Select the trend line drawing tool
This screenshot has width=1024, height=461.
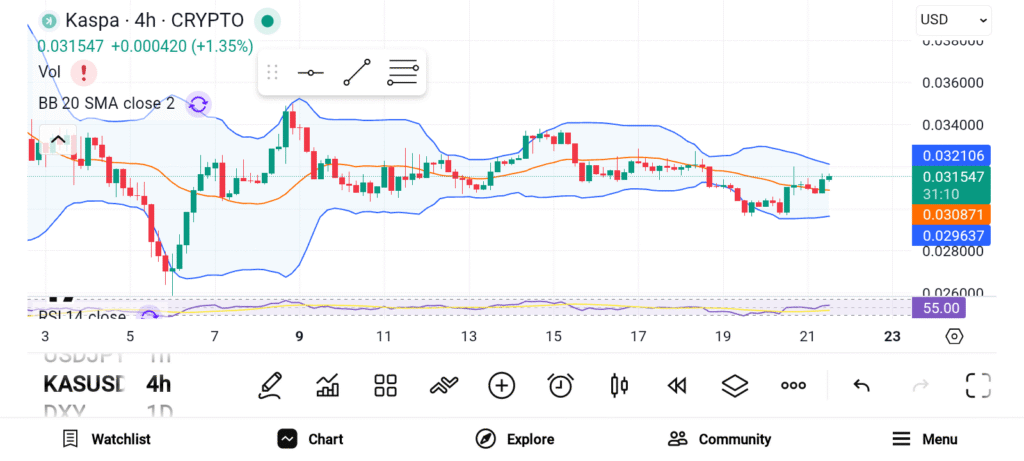point(357,72)
